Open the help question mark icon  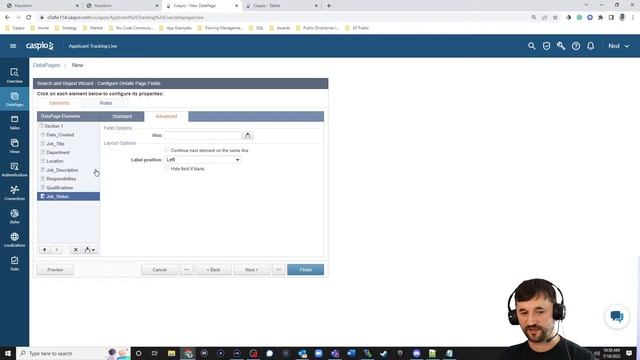coord(576,46)
